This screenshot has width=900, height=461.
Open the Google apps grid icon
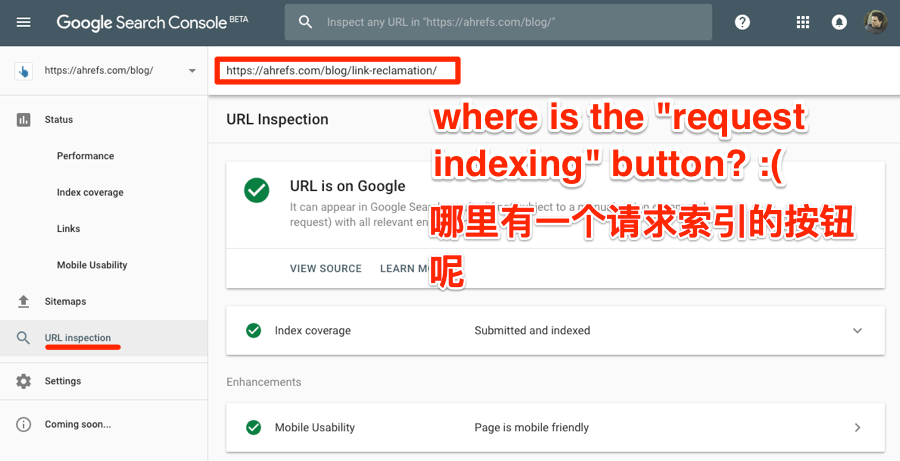tap(803, 22)
